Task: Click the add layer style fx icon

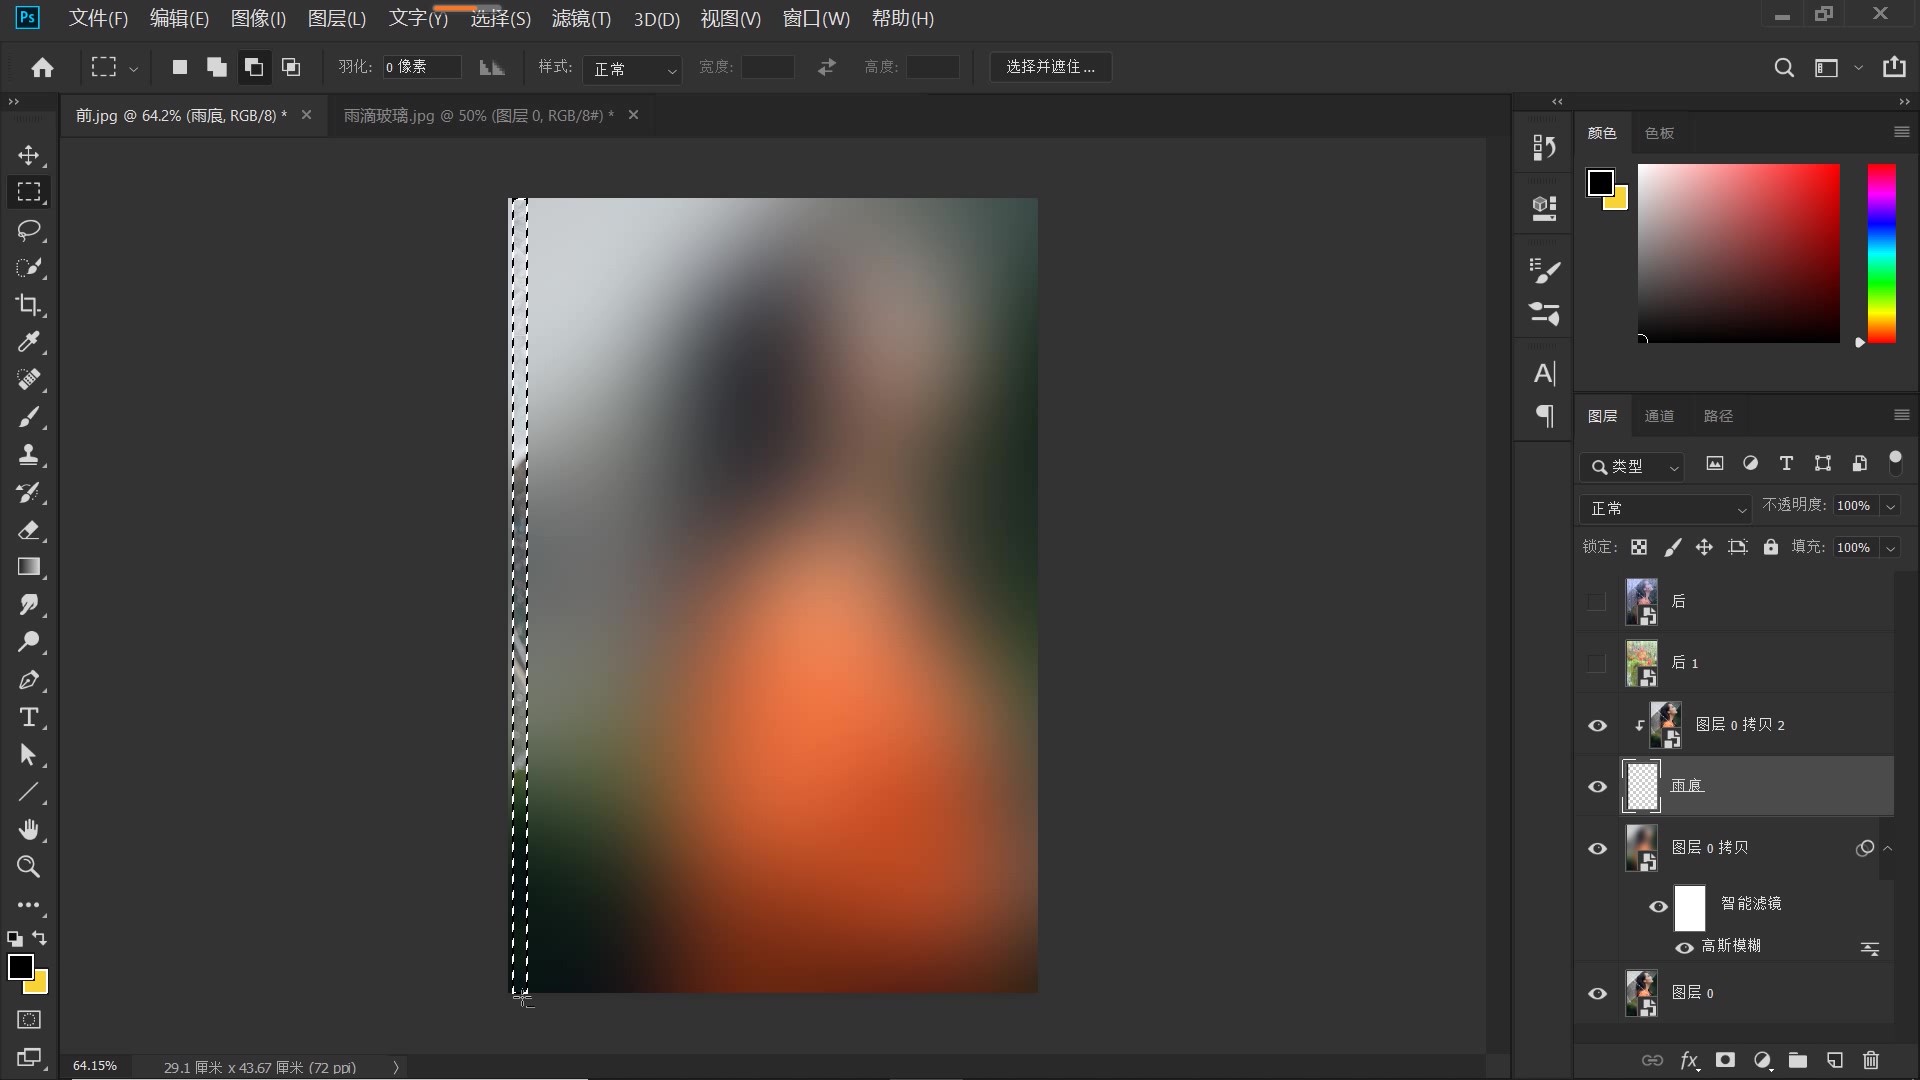Action: 1689,1060
